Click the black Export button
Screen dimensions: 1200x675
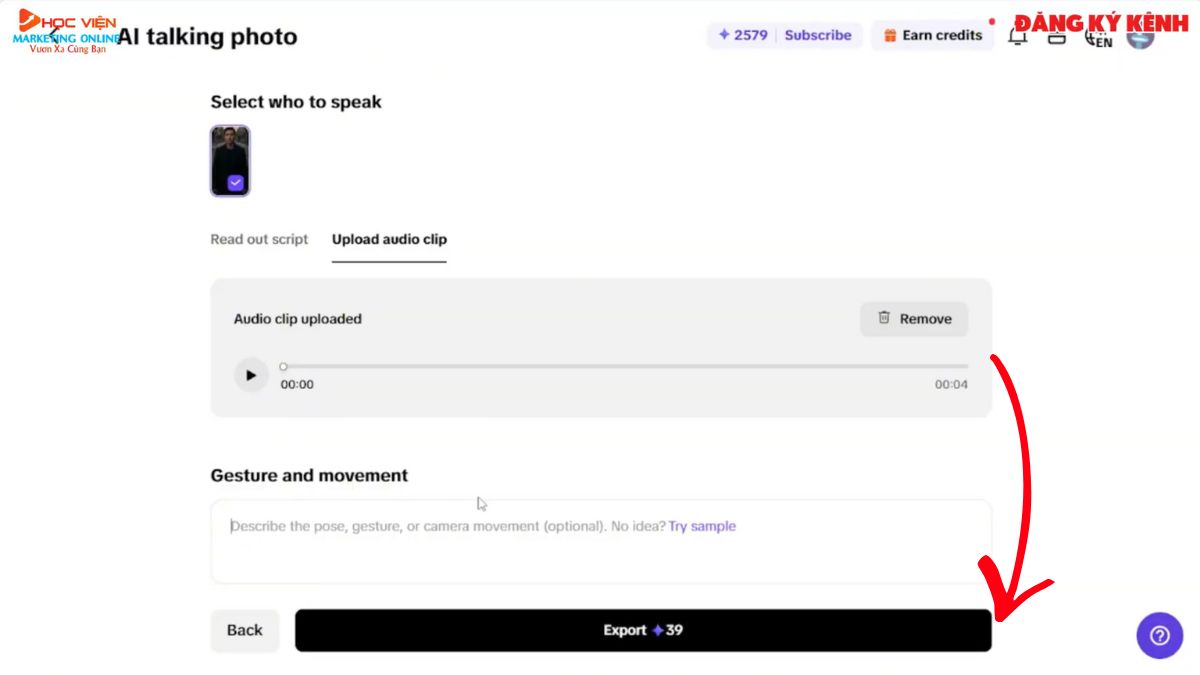point(642,630)
